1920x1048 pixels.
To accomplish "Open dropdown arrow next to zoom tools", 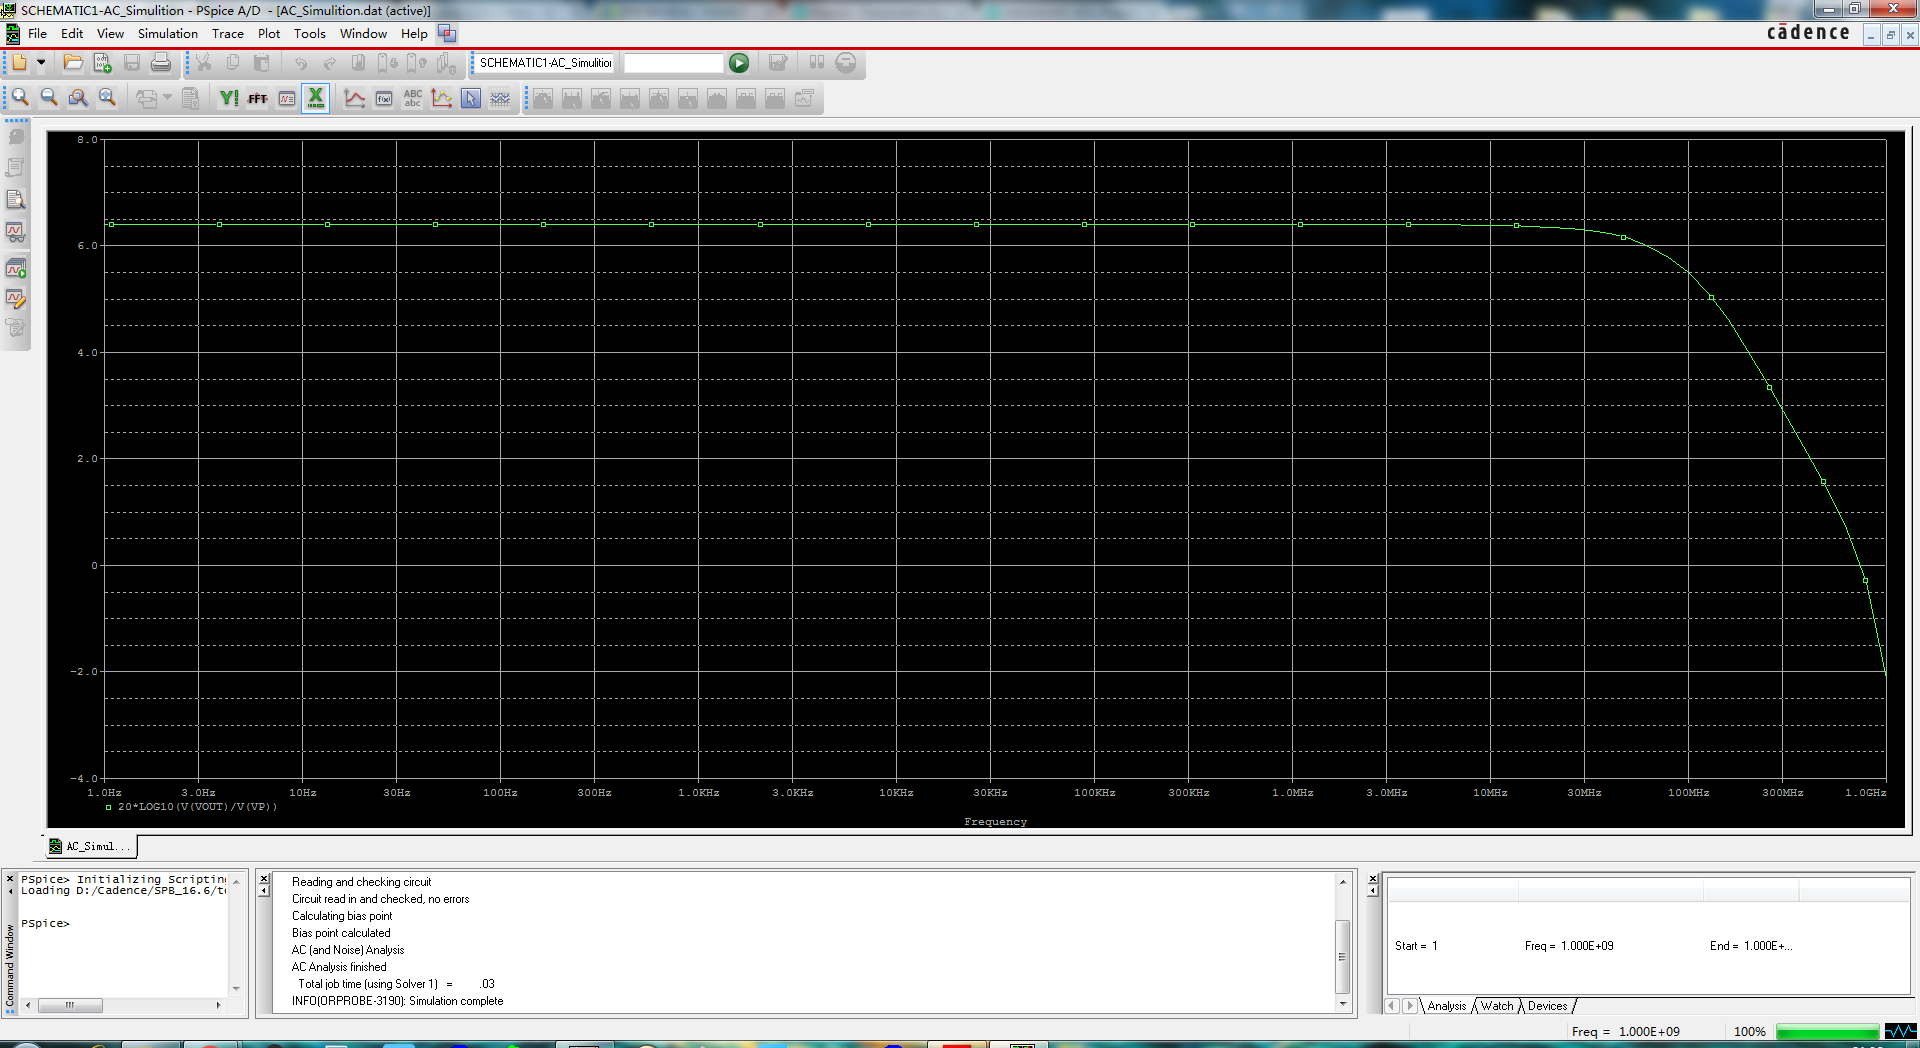I will tap(168, 98).
